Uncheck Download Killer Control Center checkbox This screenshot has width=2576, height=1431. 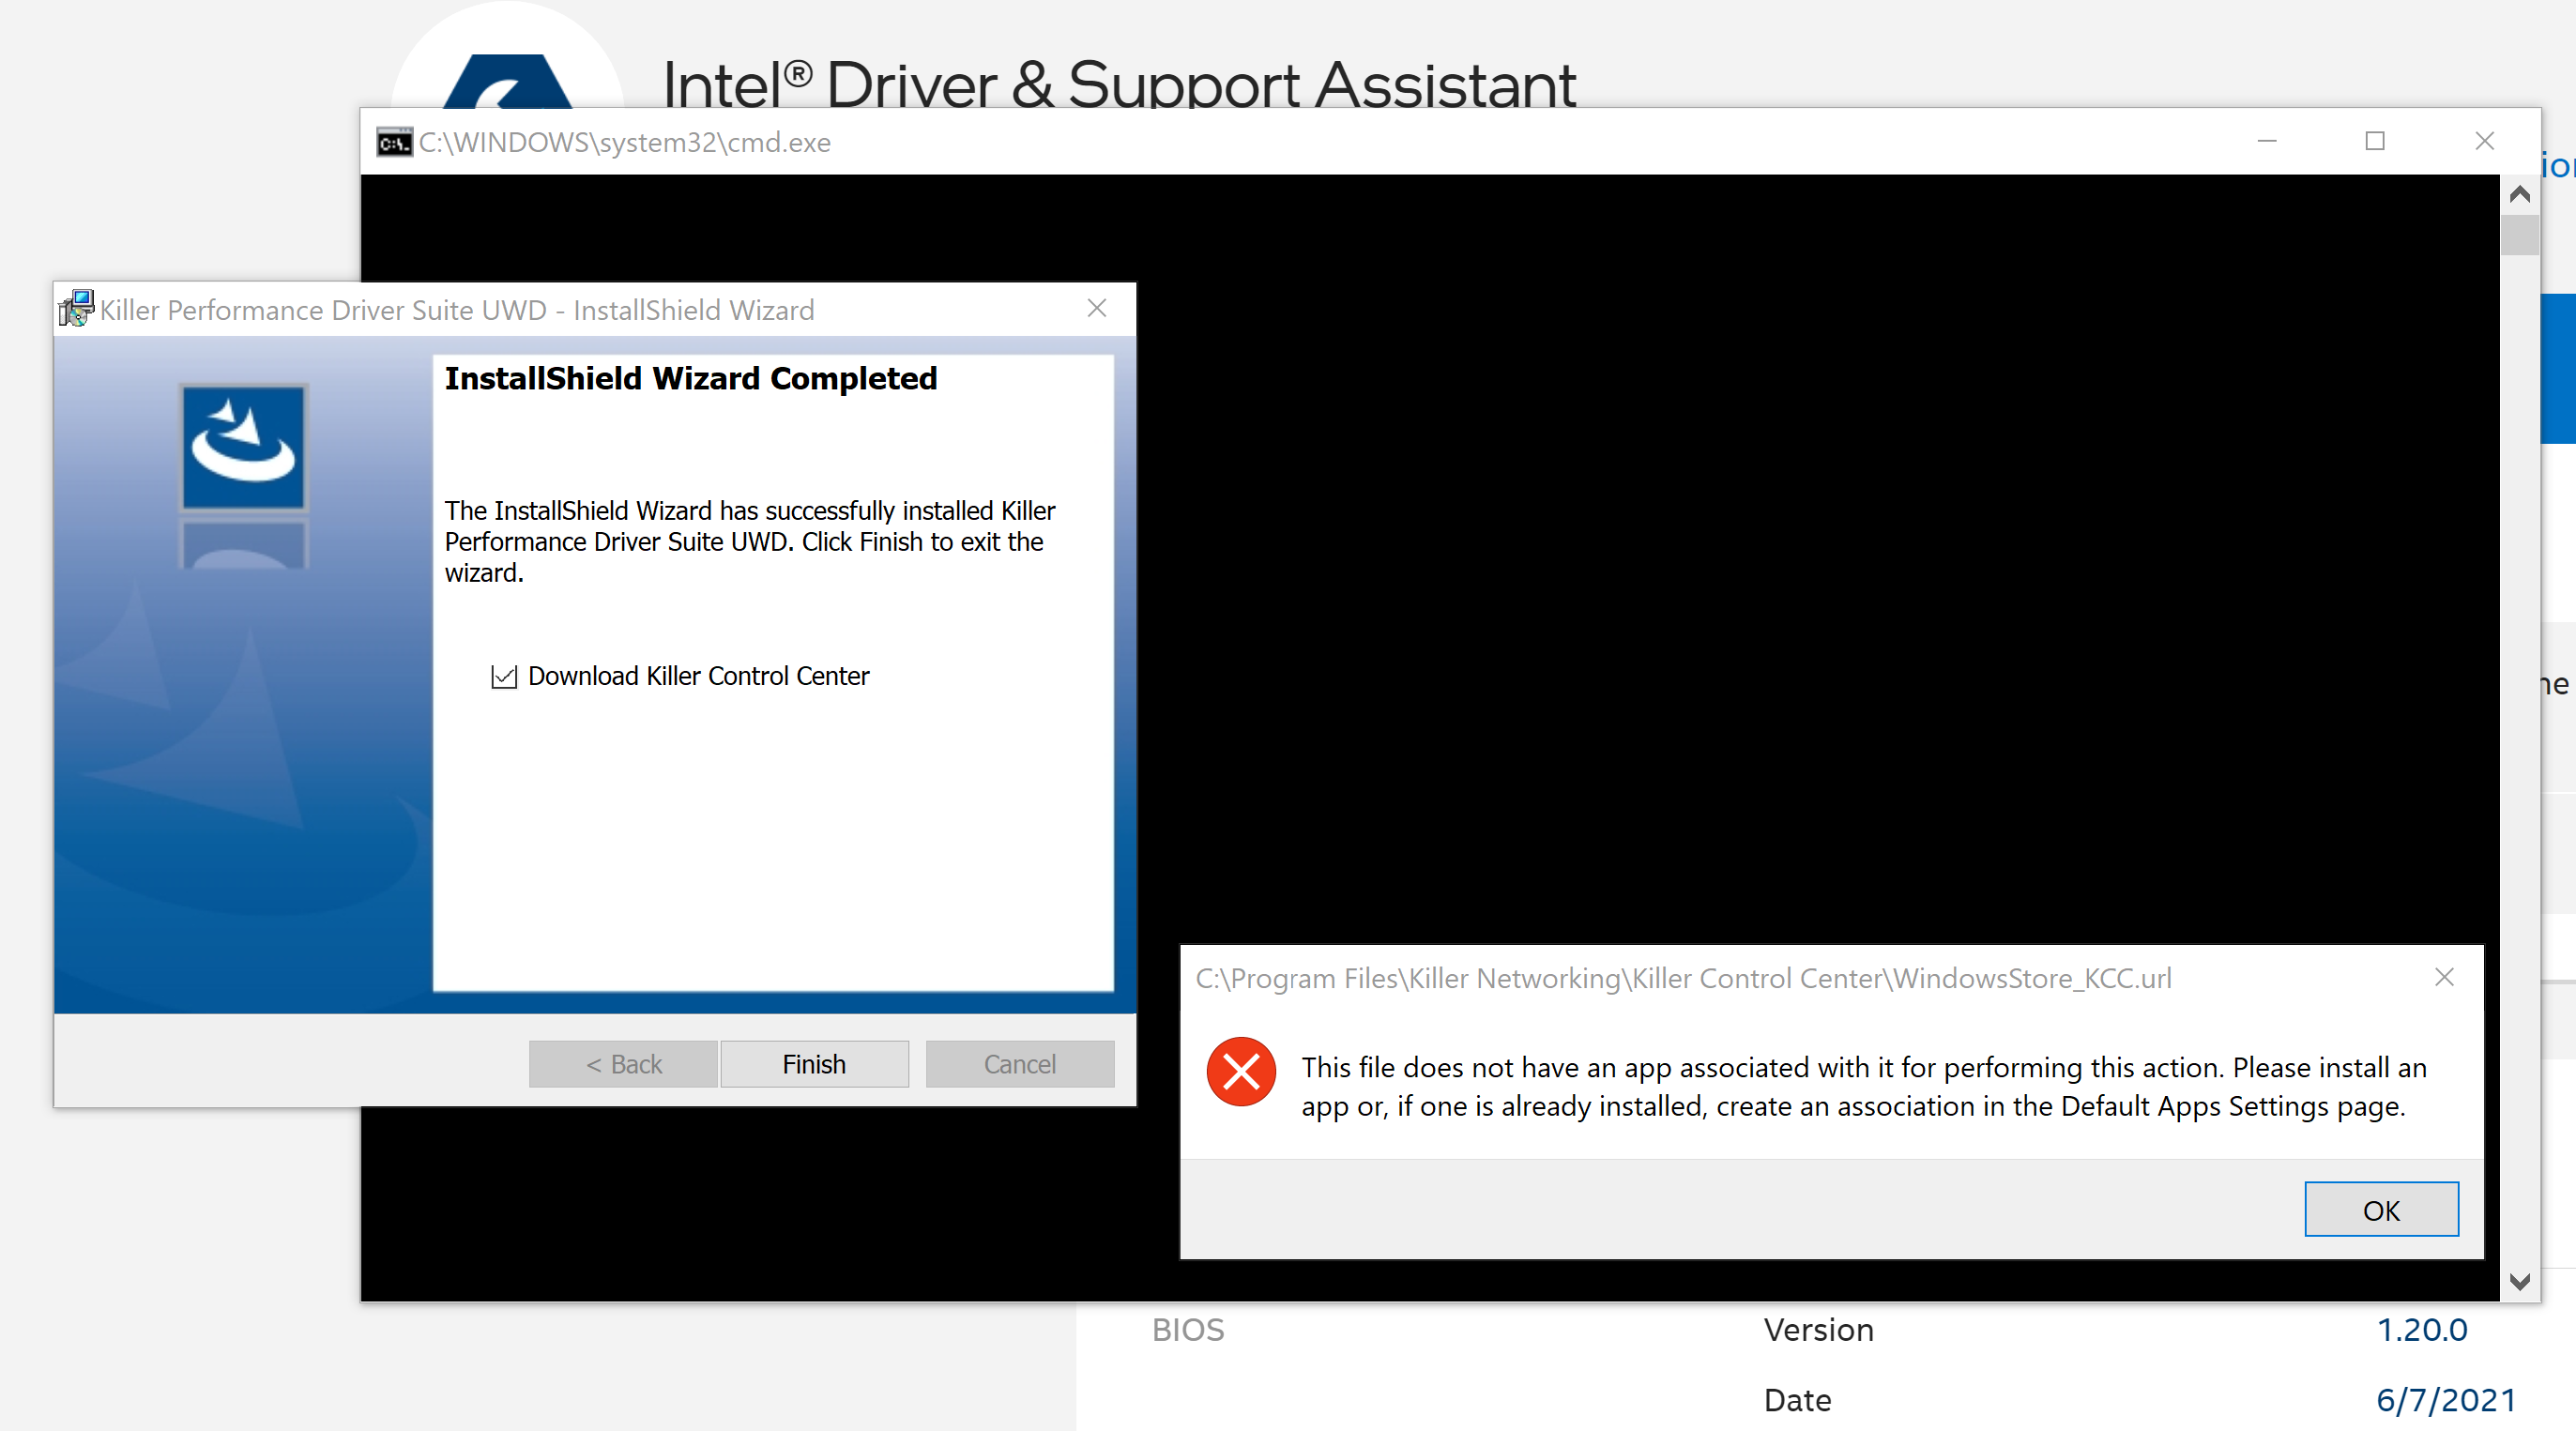[x=504, y=677]
